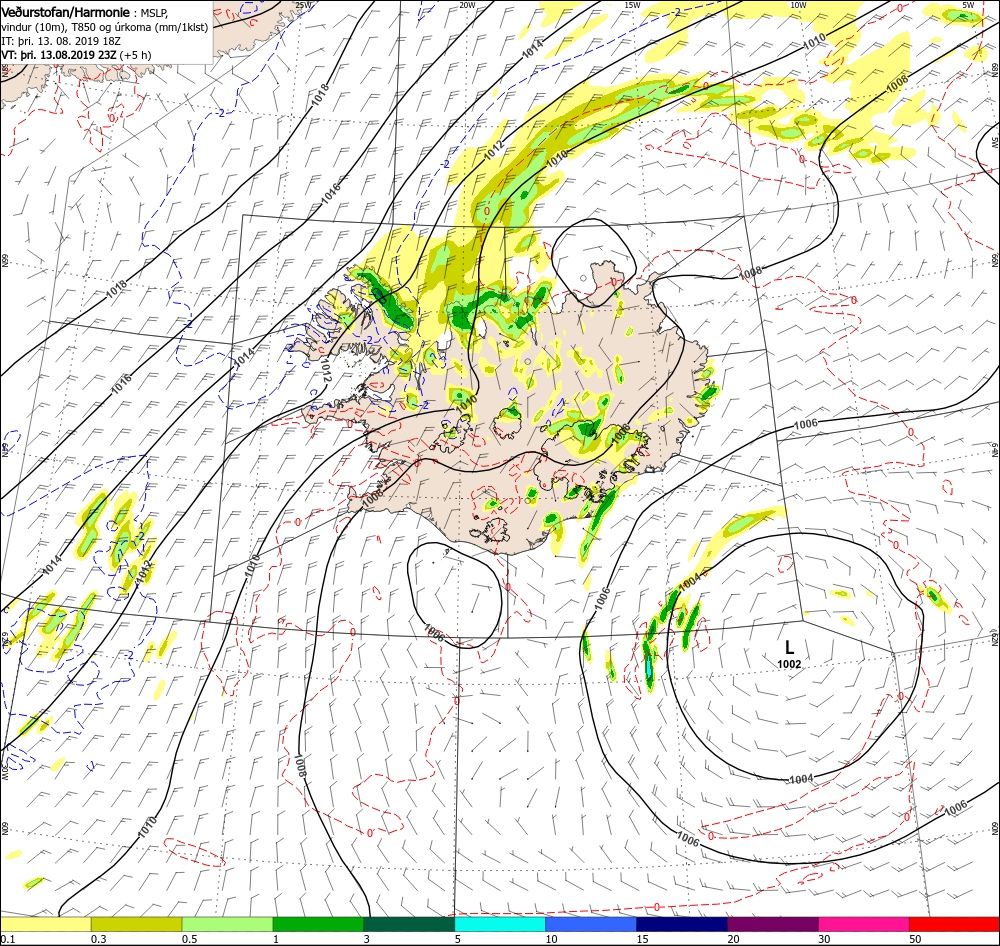The width and height of the screenshot is (1000, 946).
Task: Click the legend value '10'
Action: [x=551, y=939]
